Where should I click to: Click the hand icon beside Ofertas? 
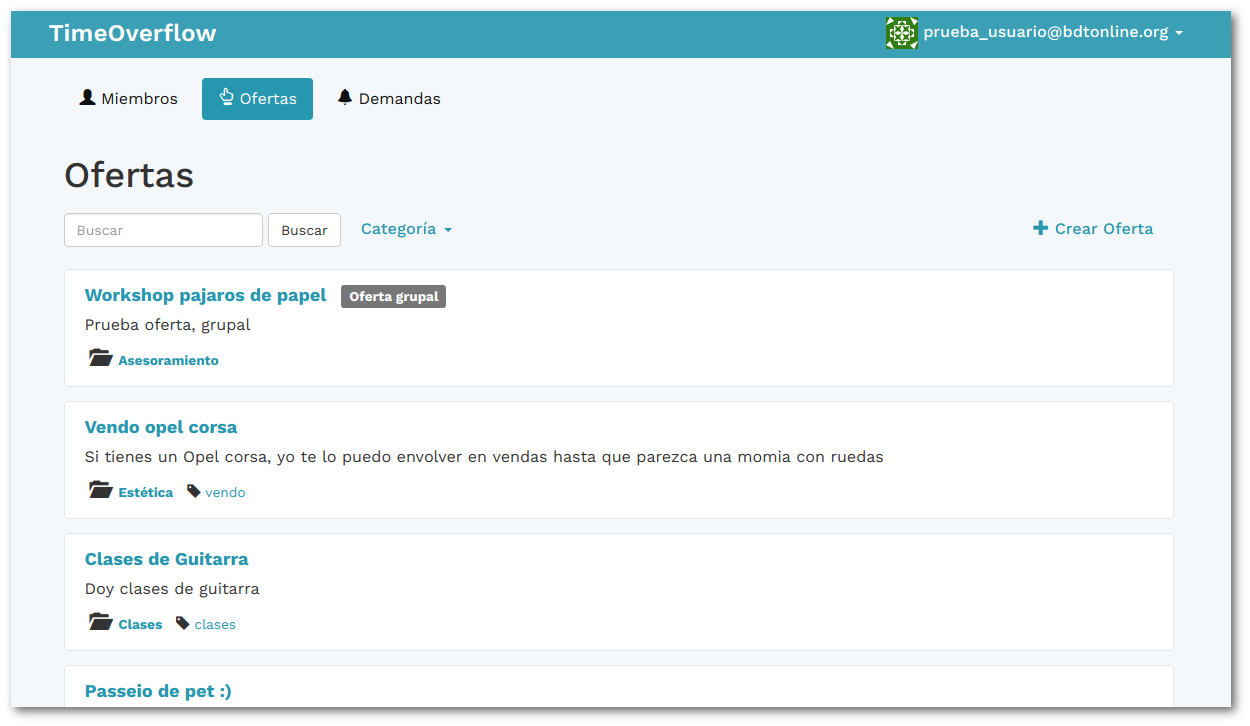[x=226, y=97]
